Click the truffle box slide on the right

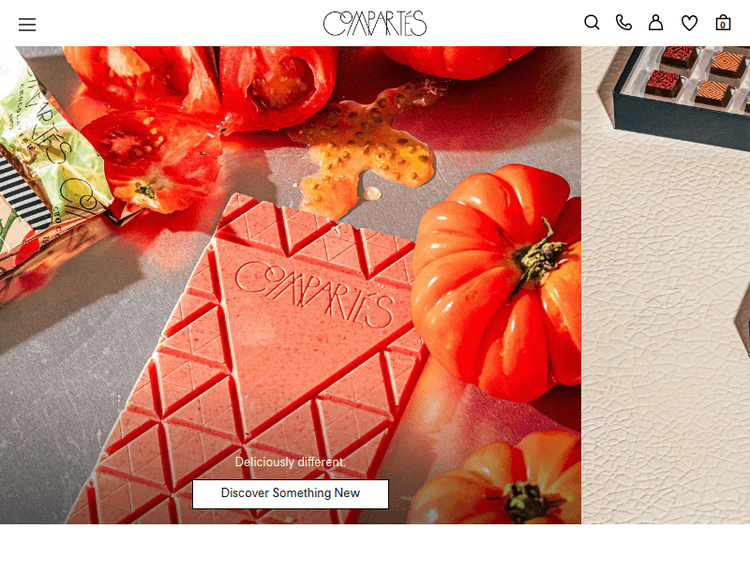[x=665, y=285]
